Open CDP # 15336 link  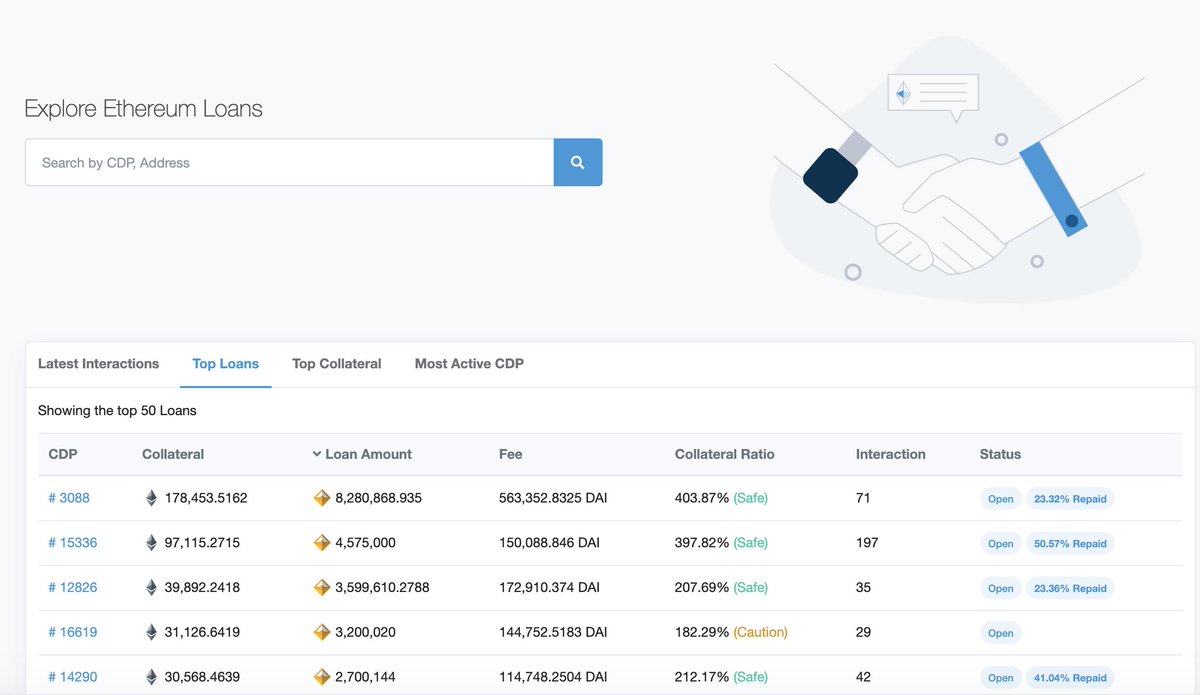click(x=73, y=542)
